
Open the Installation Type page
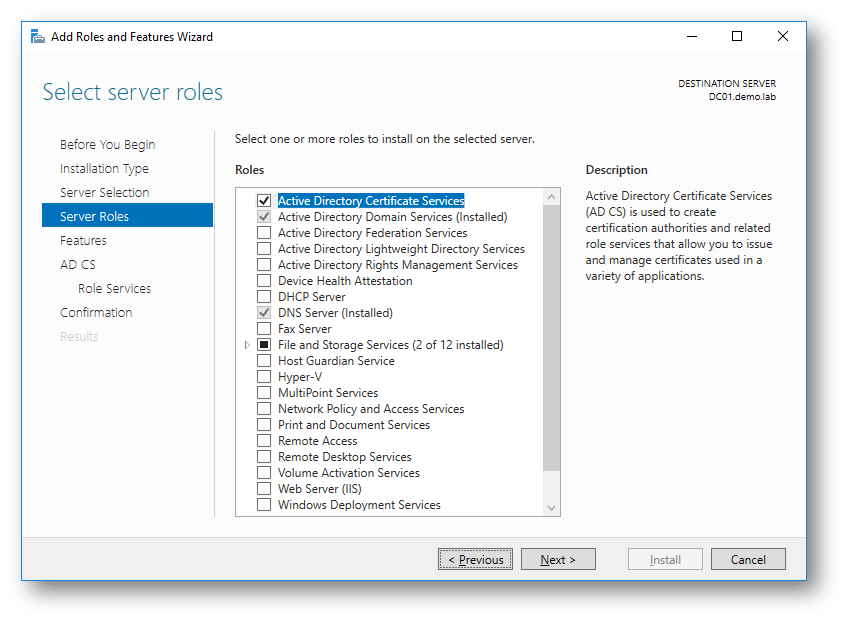click(x=104, y=169)
